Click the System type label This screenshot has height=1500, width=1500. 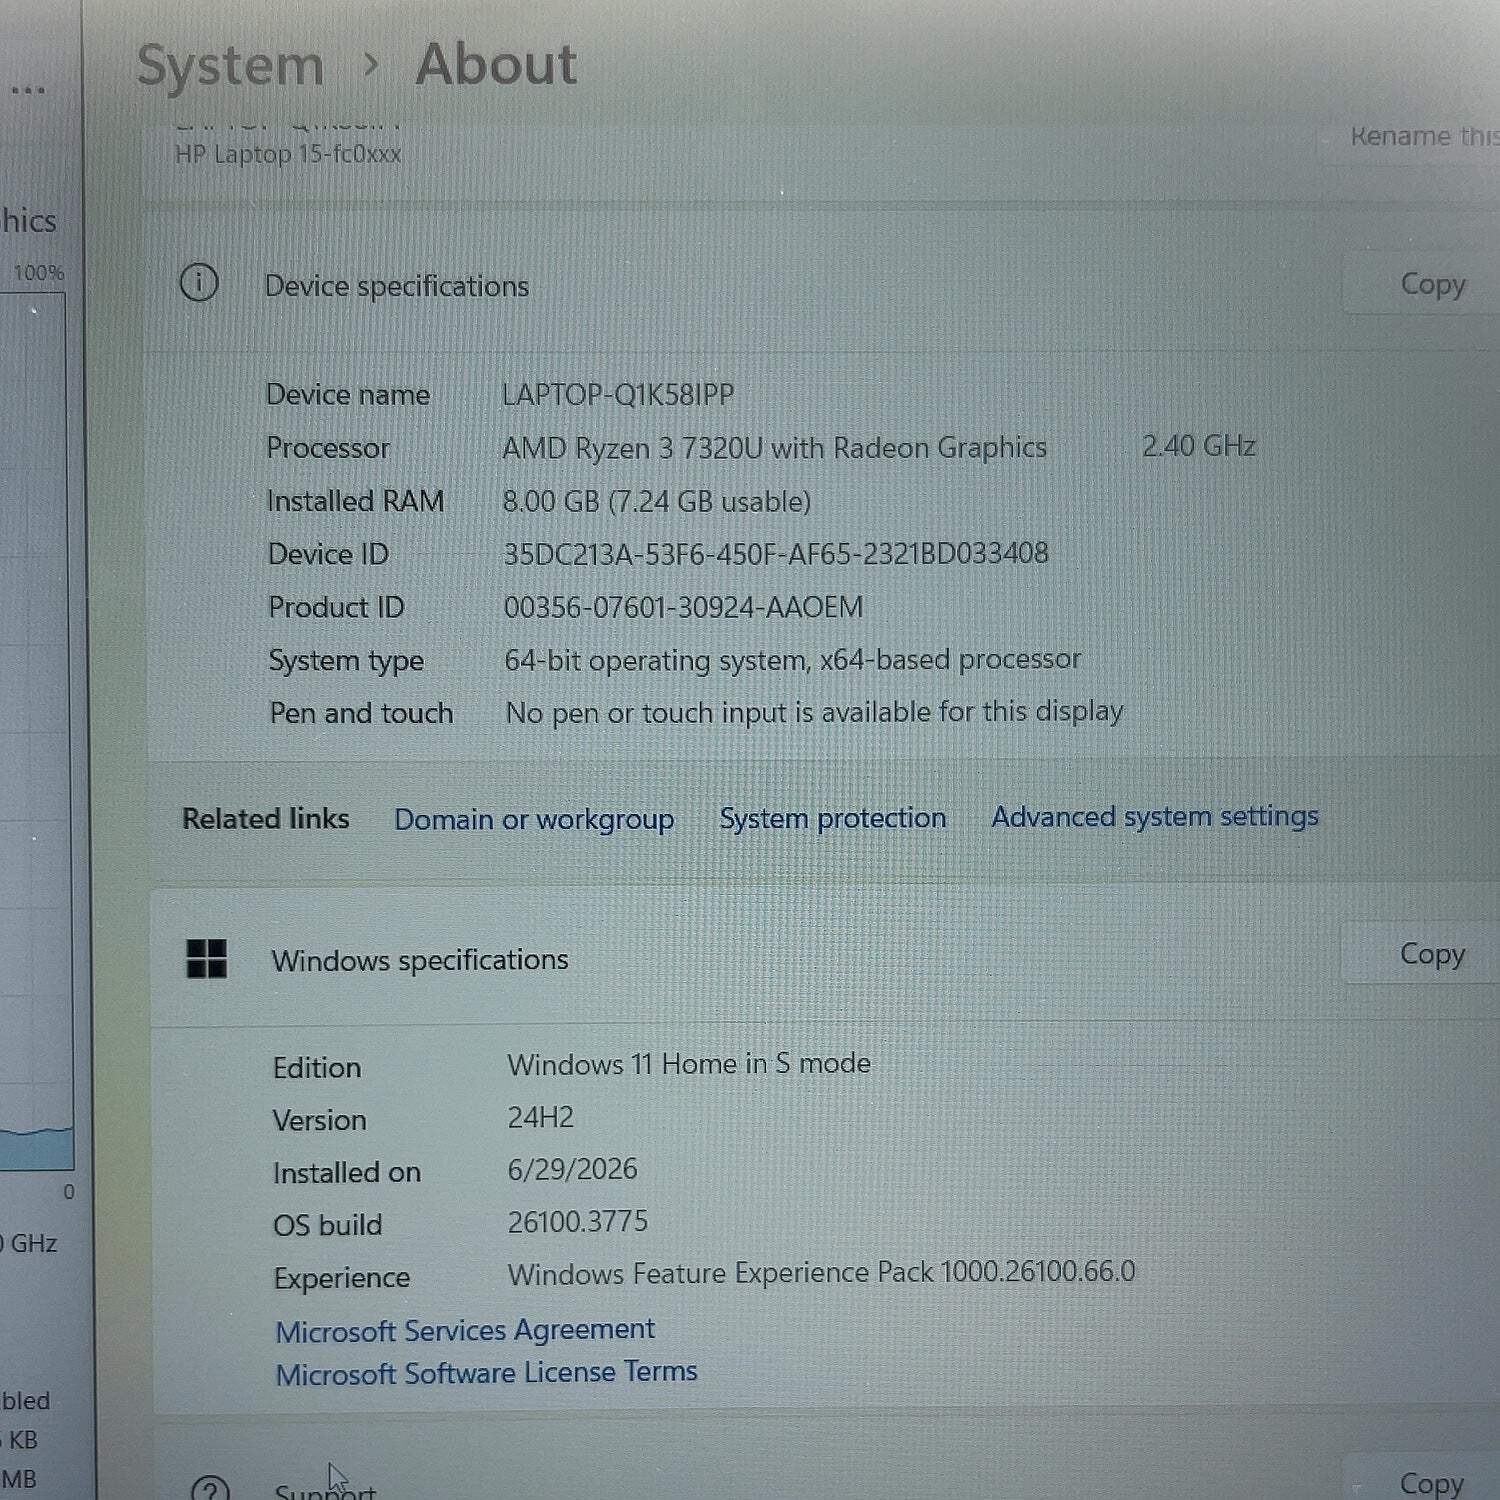[x=346, y=661]
